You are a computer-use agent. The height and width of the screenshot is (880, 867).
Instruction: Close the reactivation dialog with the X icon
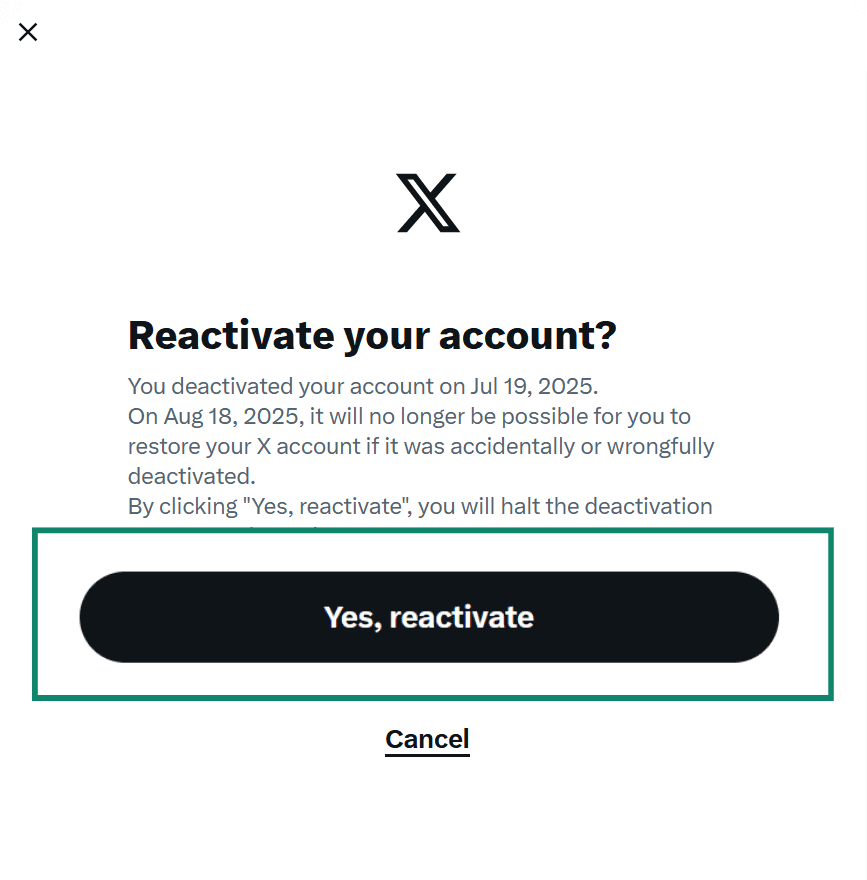coord(27,32)
